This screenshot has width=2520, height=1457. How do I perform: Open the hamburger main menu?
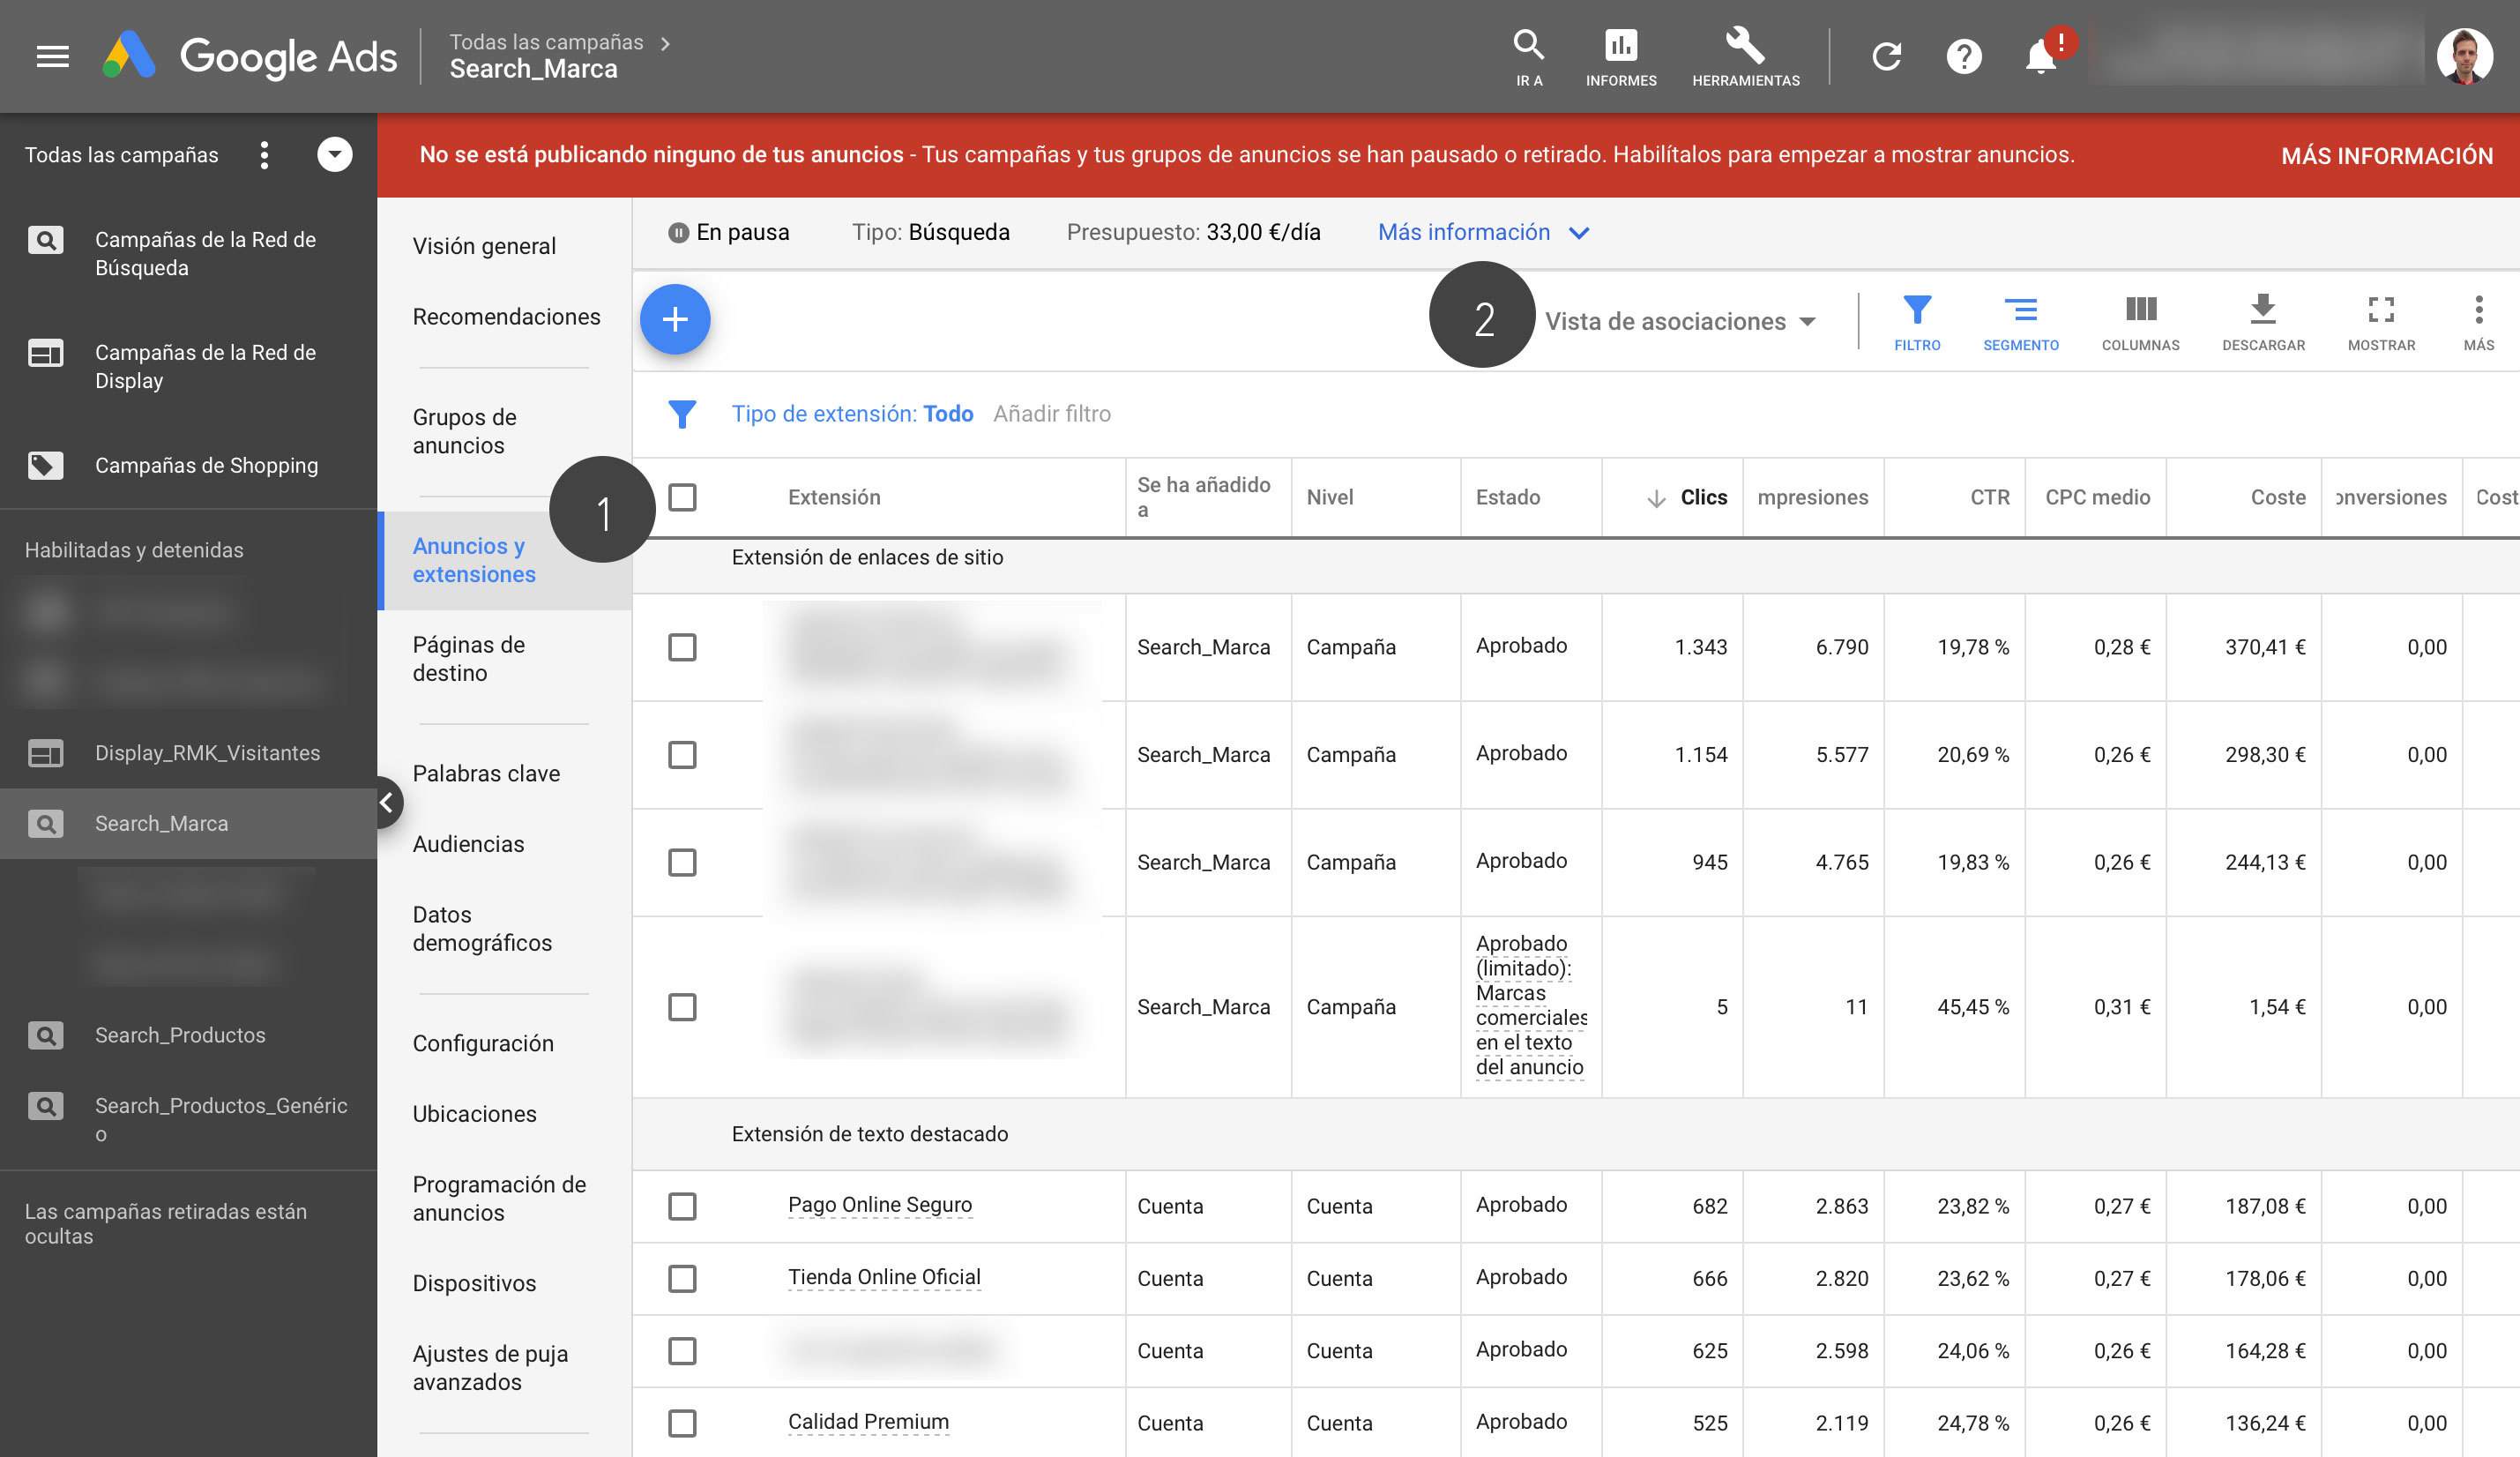[x=52, y=57]
